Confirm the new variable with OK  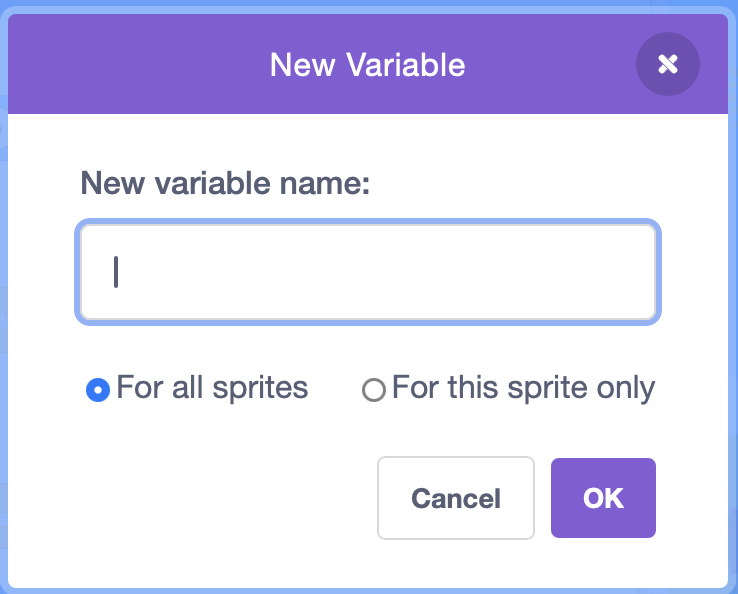[x=603, y=498]
